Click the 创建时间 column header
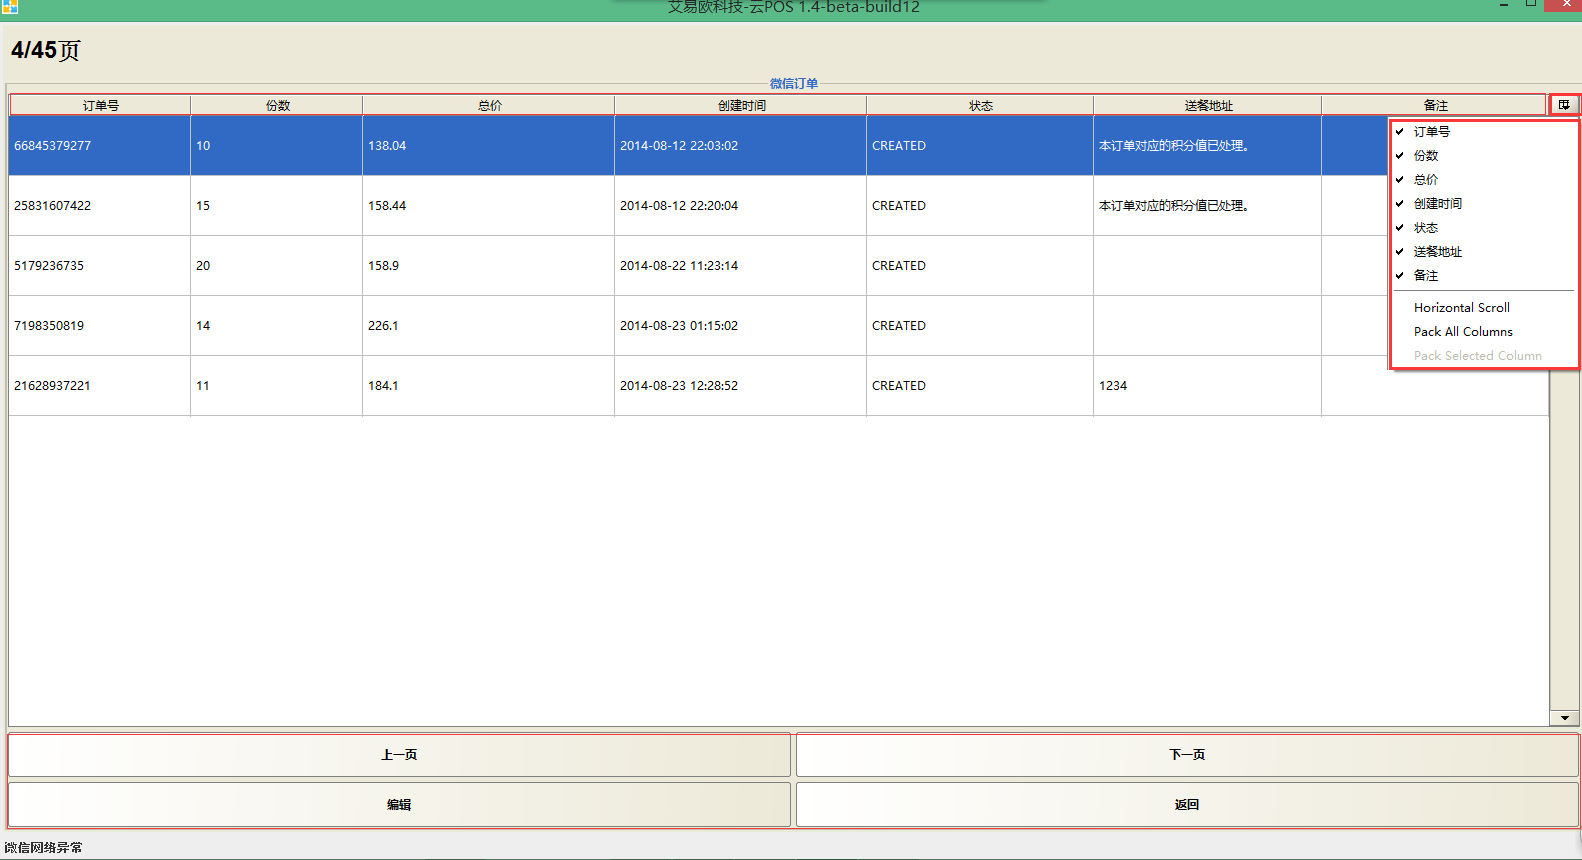1582x860 pixels. 740,105
